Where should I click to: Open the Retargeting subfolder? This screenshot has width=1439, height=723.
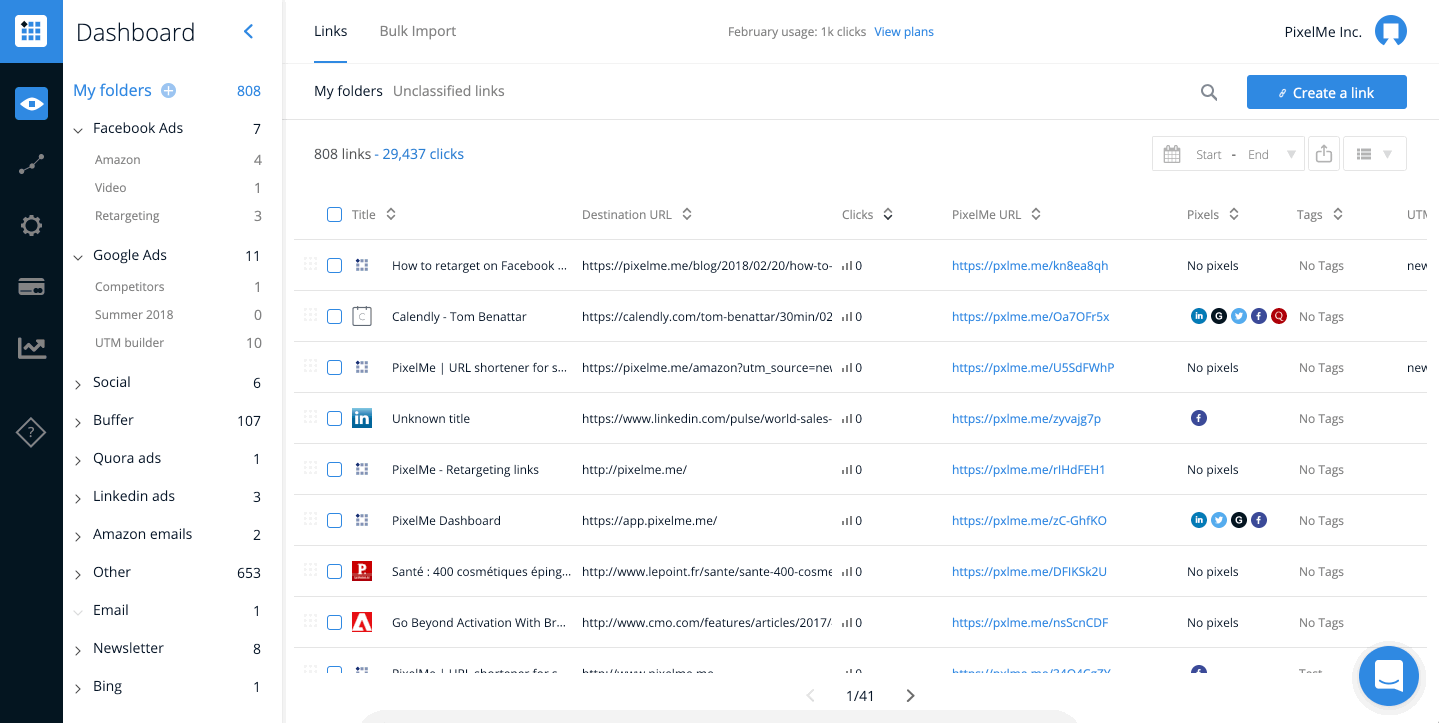(x=127, y=216)
